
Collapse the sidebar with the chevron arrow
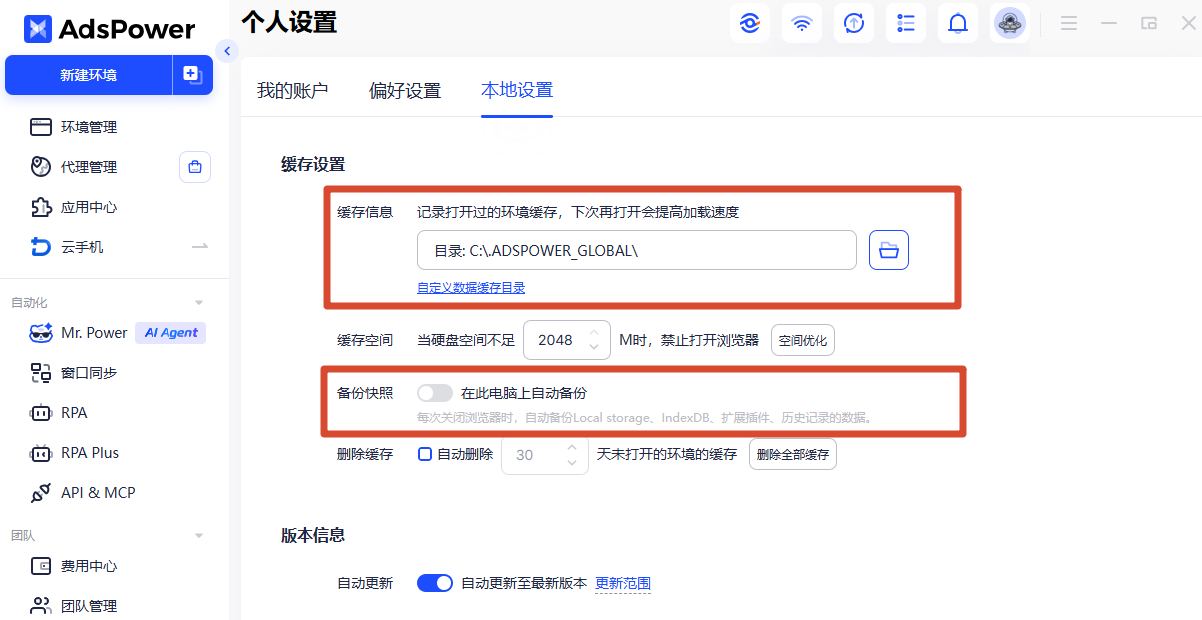[228, 51]
